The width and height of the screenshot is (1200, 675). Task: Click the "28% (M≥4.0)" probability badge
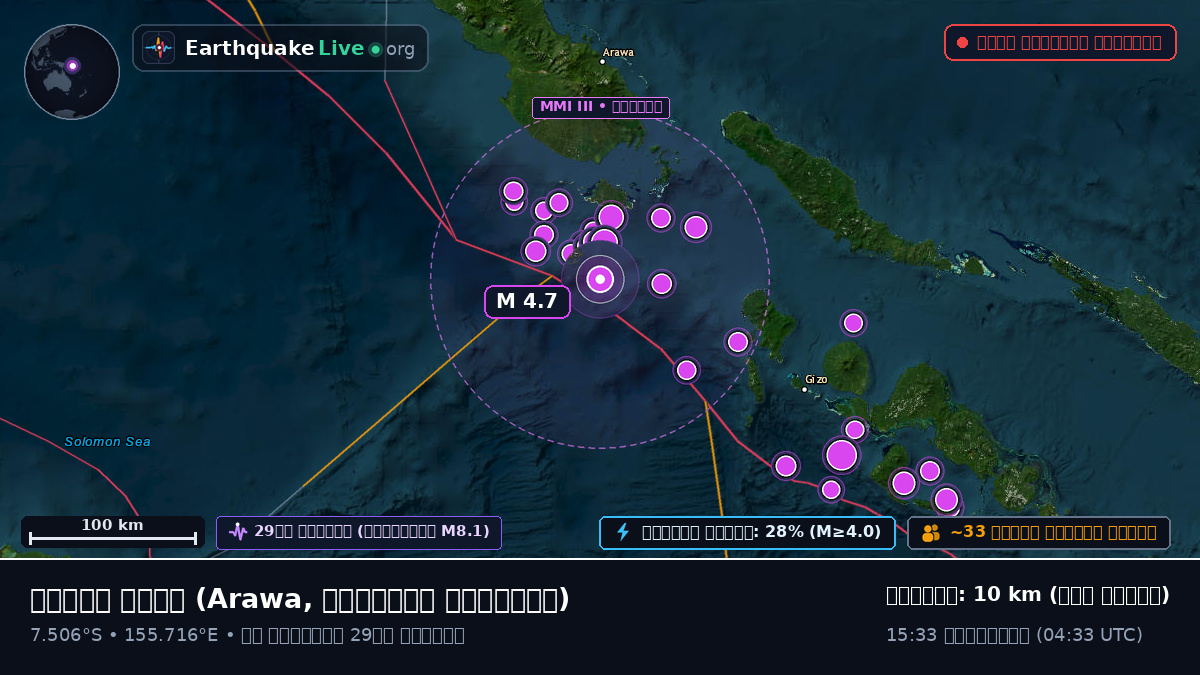click(747, 532)
